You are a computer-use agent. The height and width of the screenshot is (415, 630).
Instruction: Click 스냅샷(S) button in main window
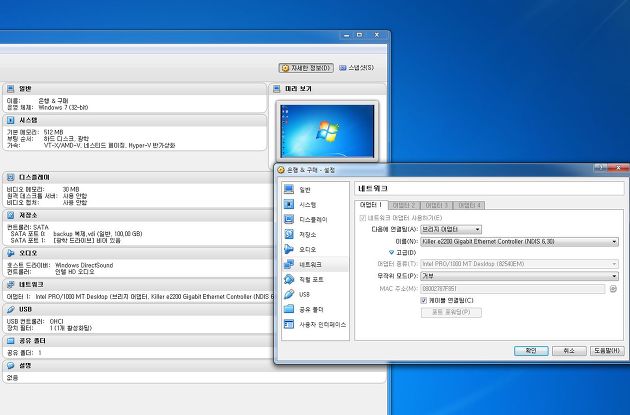(356, 67)
